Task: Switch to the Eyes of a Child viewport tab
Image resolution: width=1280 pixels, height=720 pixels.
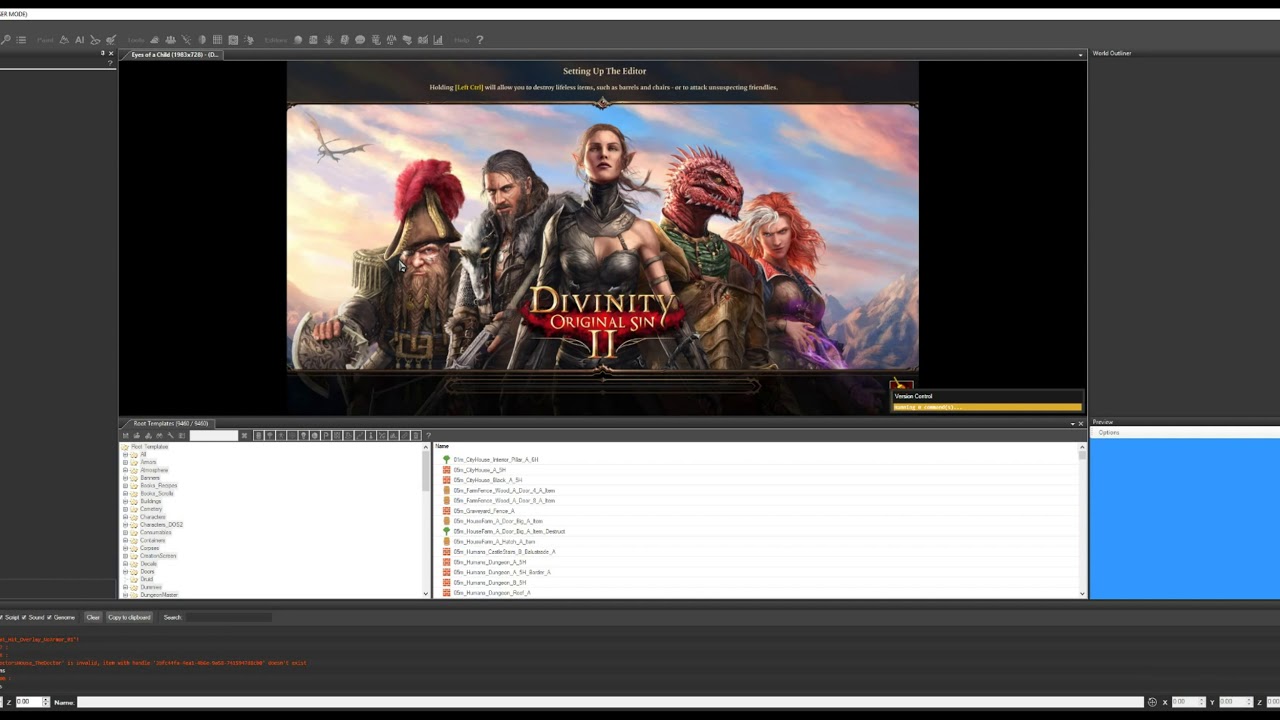Action: pyautogui.click(x=175, y=55)
